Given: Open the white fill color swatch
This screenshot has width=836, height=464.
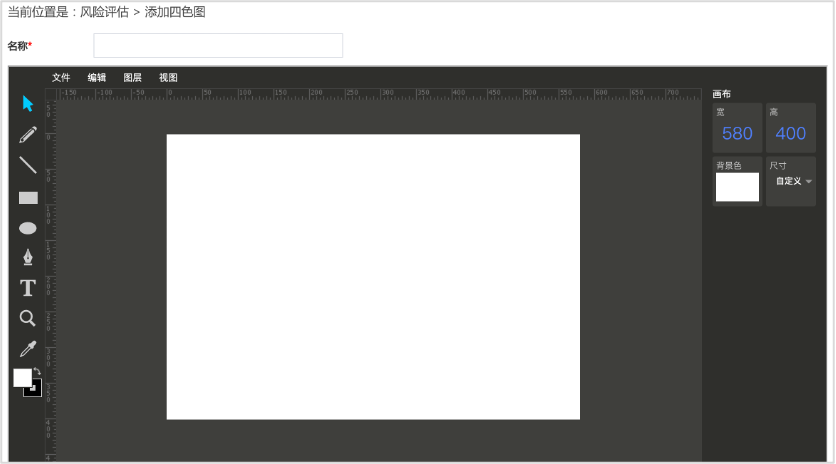Looking at the screenshot, I should coord(22,378).
